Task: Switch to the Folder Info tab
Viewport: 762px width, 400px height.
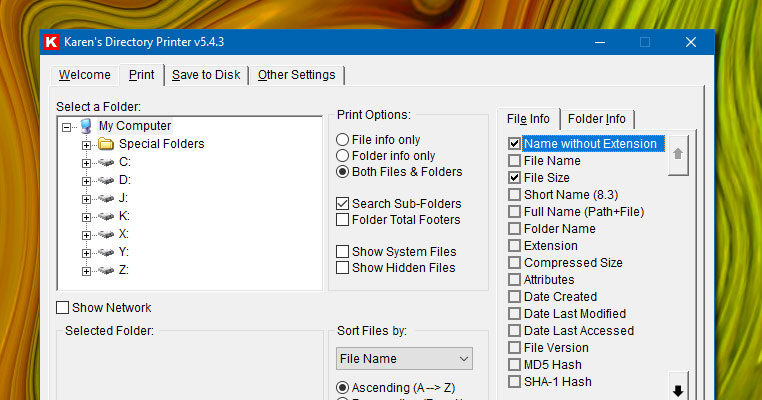Action: pyautogui.click(x=597, y=120)
